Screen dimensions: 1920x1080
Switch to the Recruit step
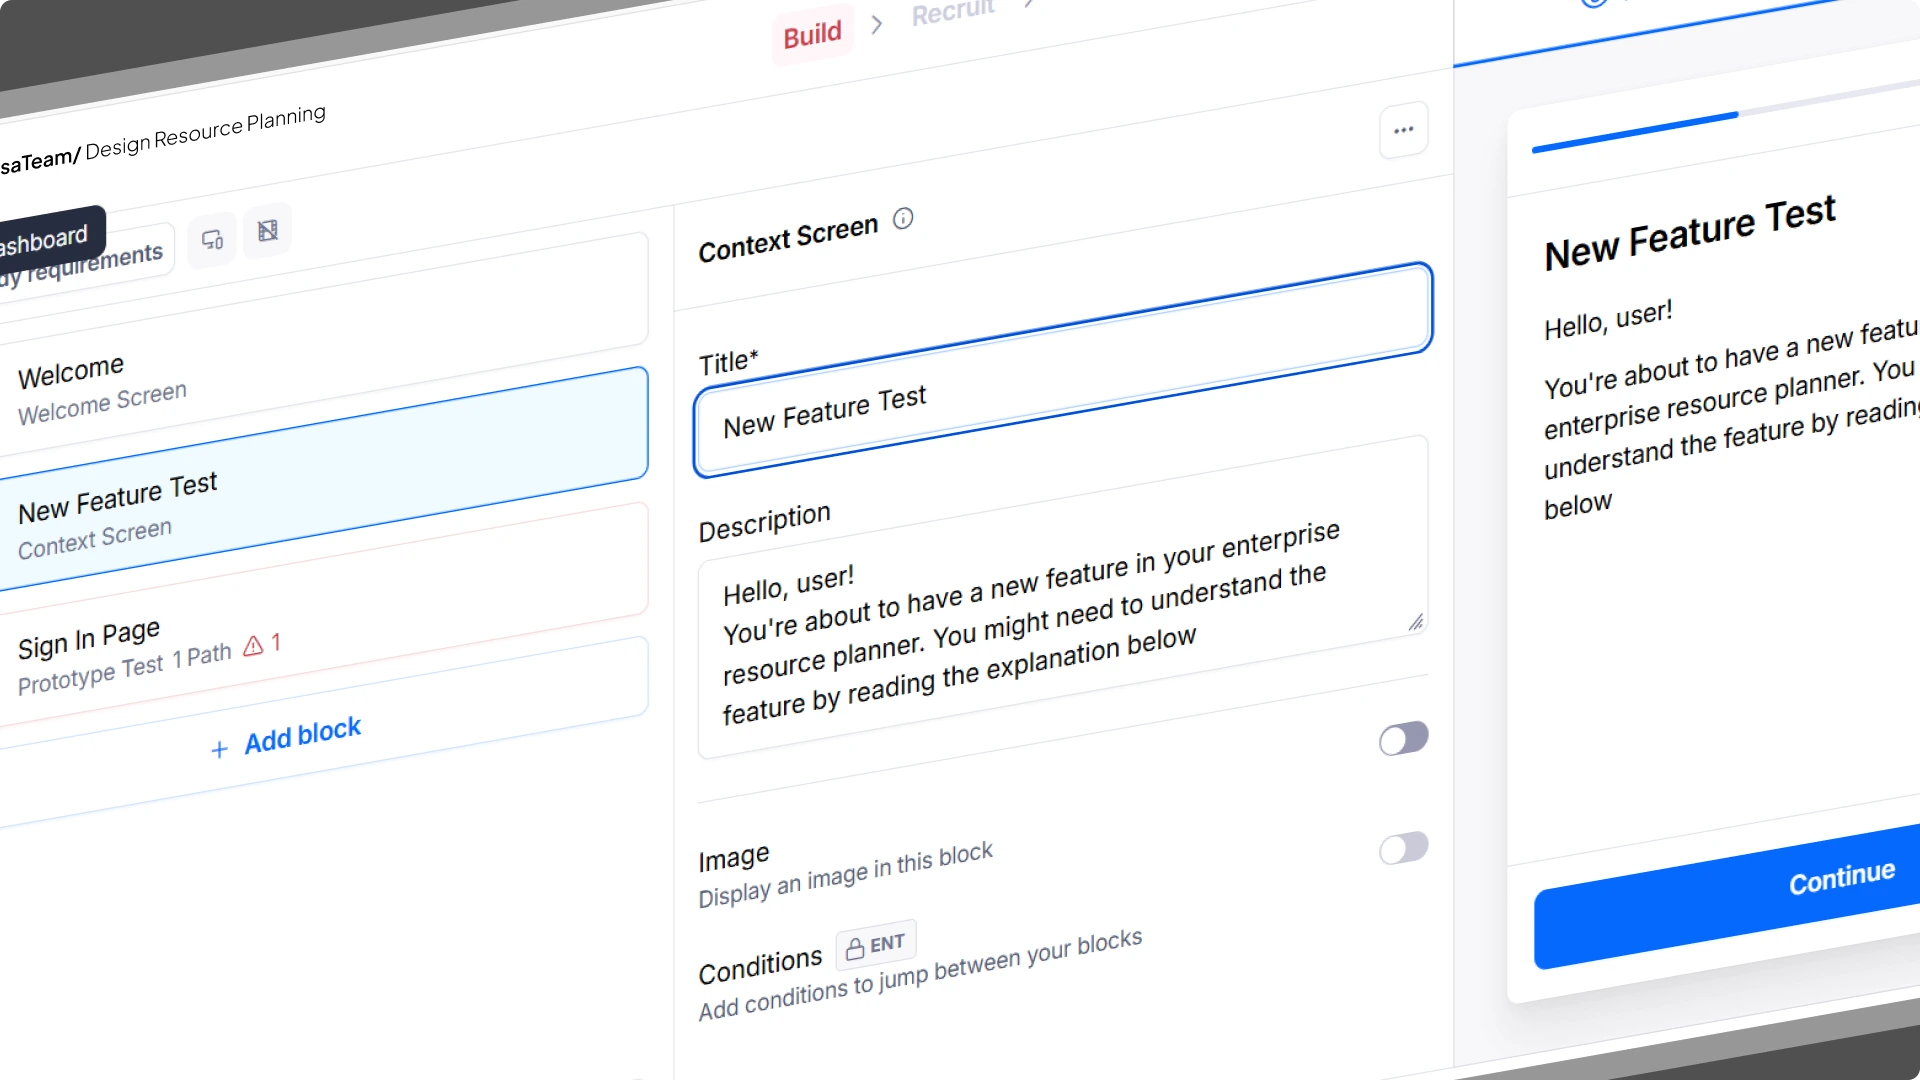[x=953, y=12]
